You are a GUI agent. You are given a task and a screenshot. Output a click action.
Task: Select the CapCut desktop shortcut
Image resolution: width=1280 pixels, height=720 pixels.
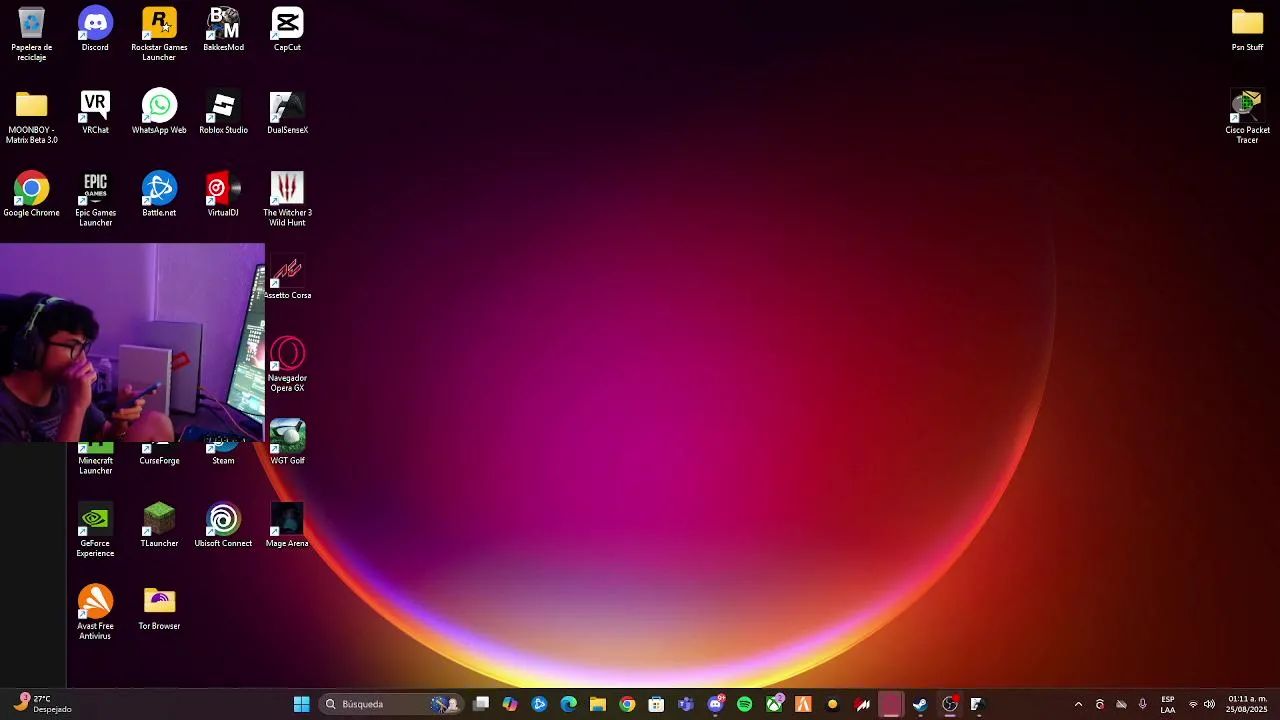pos(287,30)
